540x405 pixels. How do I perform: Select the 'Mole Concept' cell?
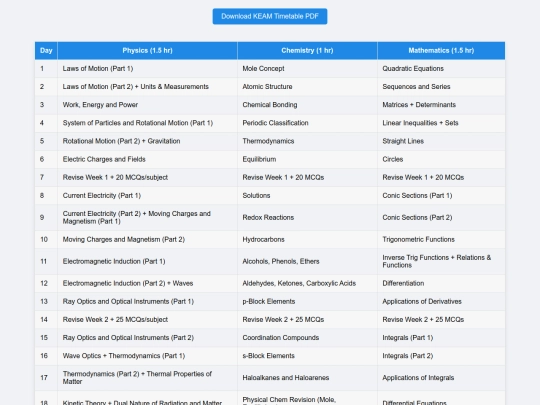tap(307, 69)
